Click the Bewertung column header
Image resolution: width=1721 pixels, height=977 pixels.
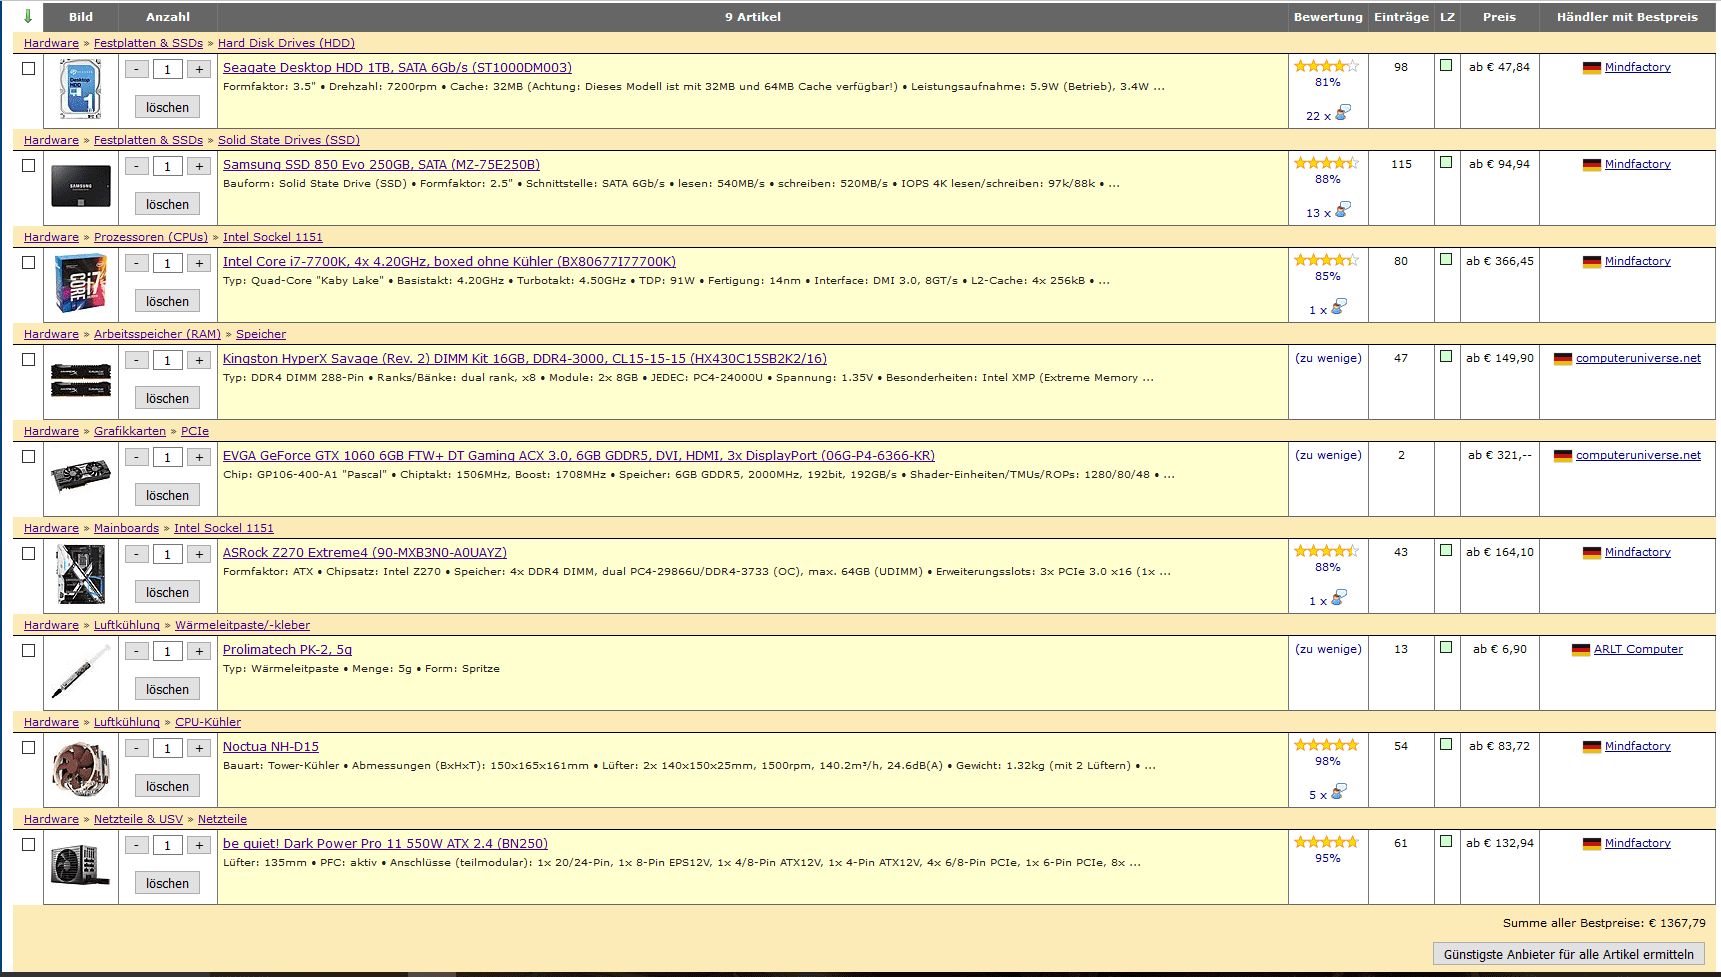[1328, 17]
